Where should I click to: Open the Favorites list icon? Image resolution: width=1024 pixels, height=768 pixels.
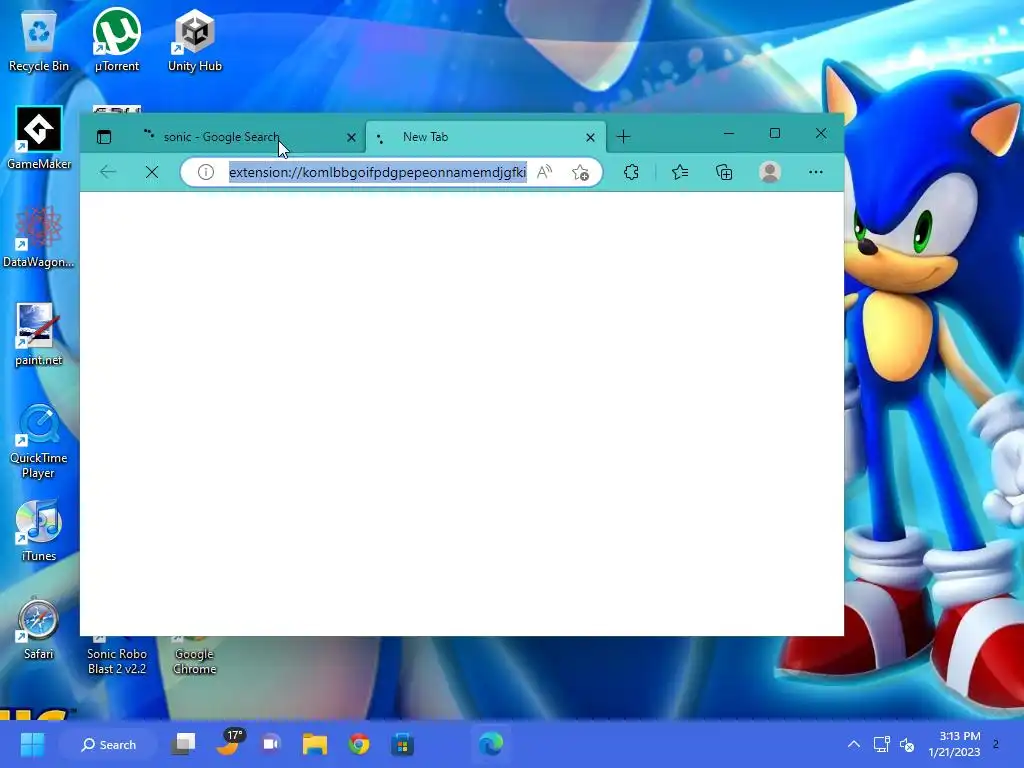pos(680,172)
